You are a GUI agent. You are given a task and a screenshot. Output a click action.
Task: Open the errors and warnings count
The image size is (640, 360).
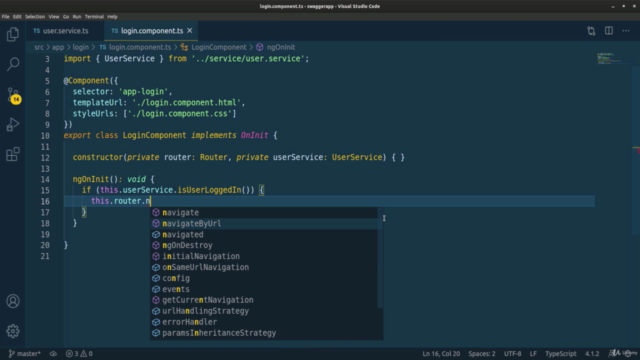pos(79,353)
